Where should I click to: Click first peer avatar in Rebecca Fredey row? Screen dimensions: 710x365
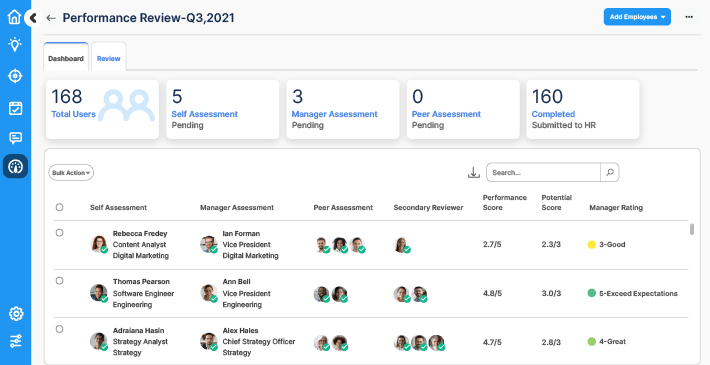tap(322, 245)
